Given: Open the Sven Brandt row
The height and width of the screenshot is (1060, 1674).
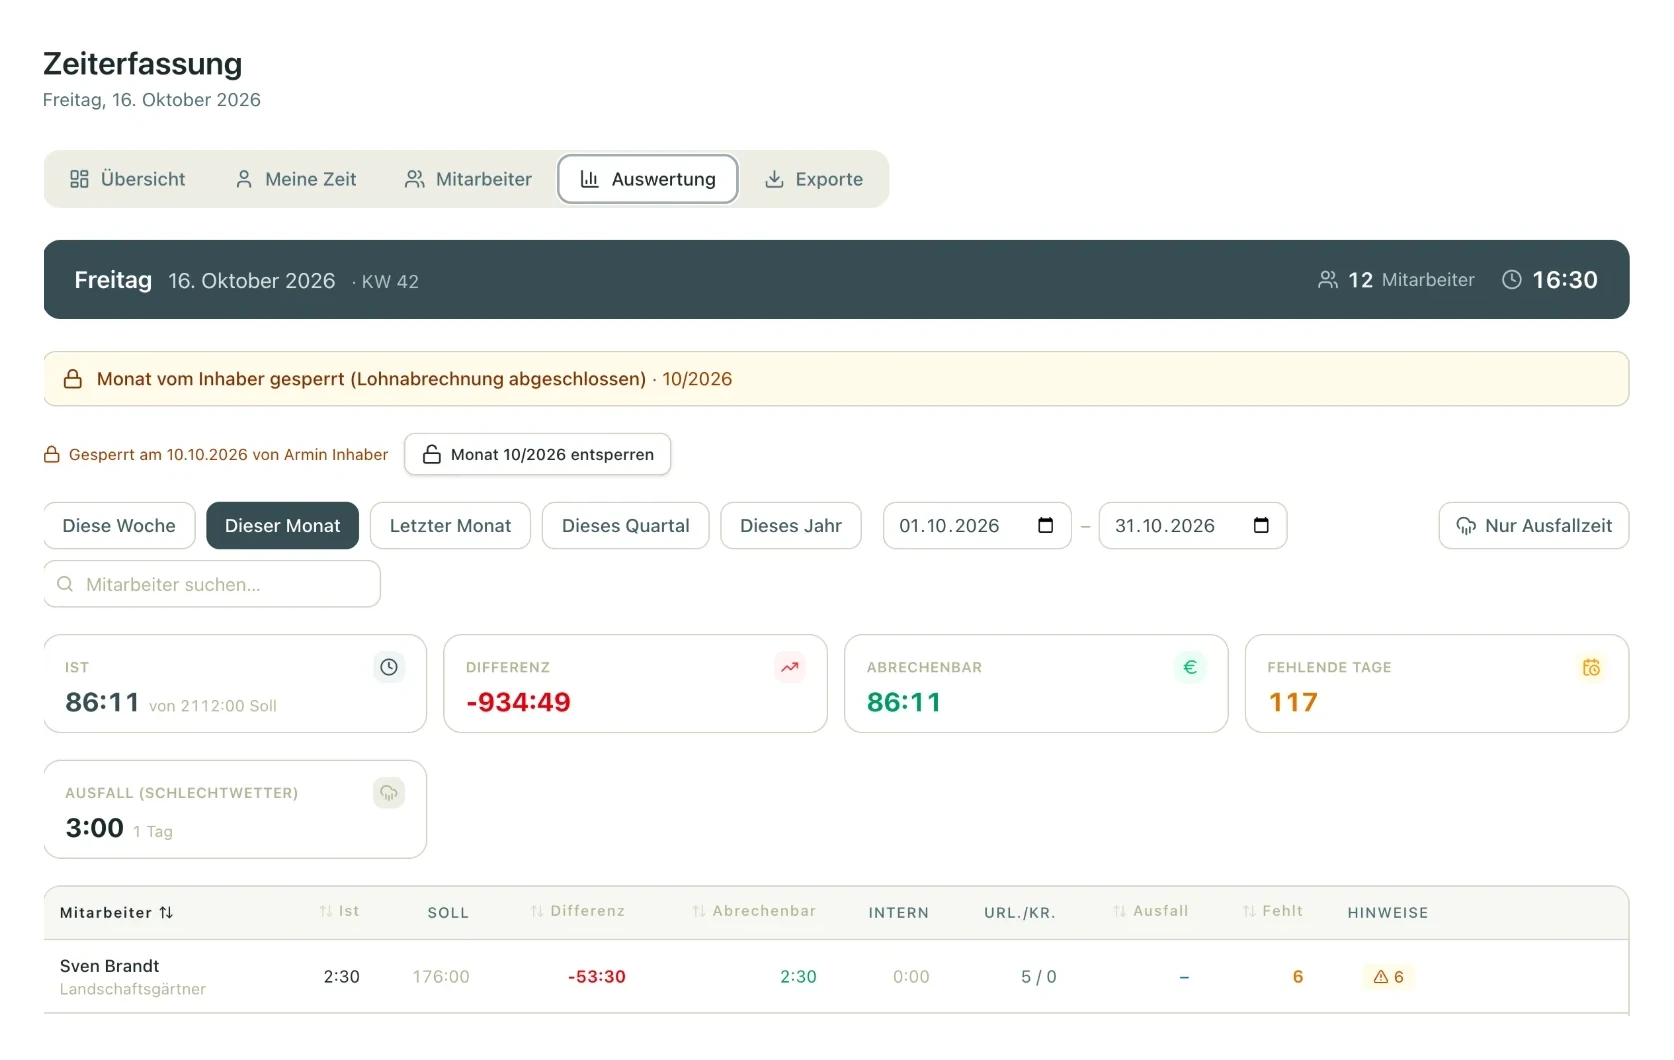Looking at the screenshot, I should [x=836, y=977].
